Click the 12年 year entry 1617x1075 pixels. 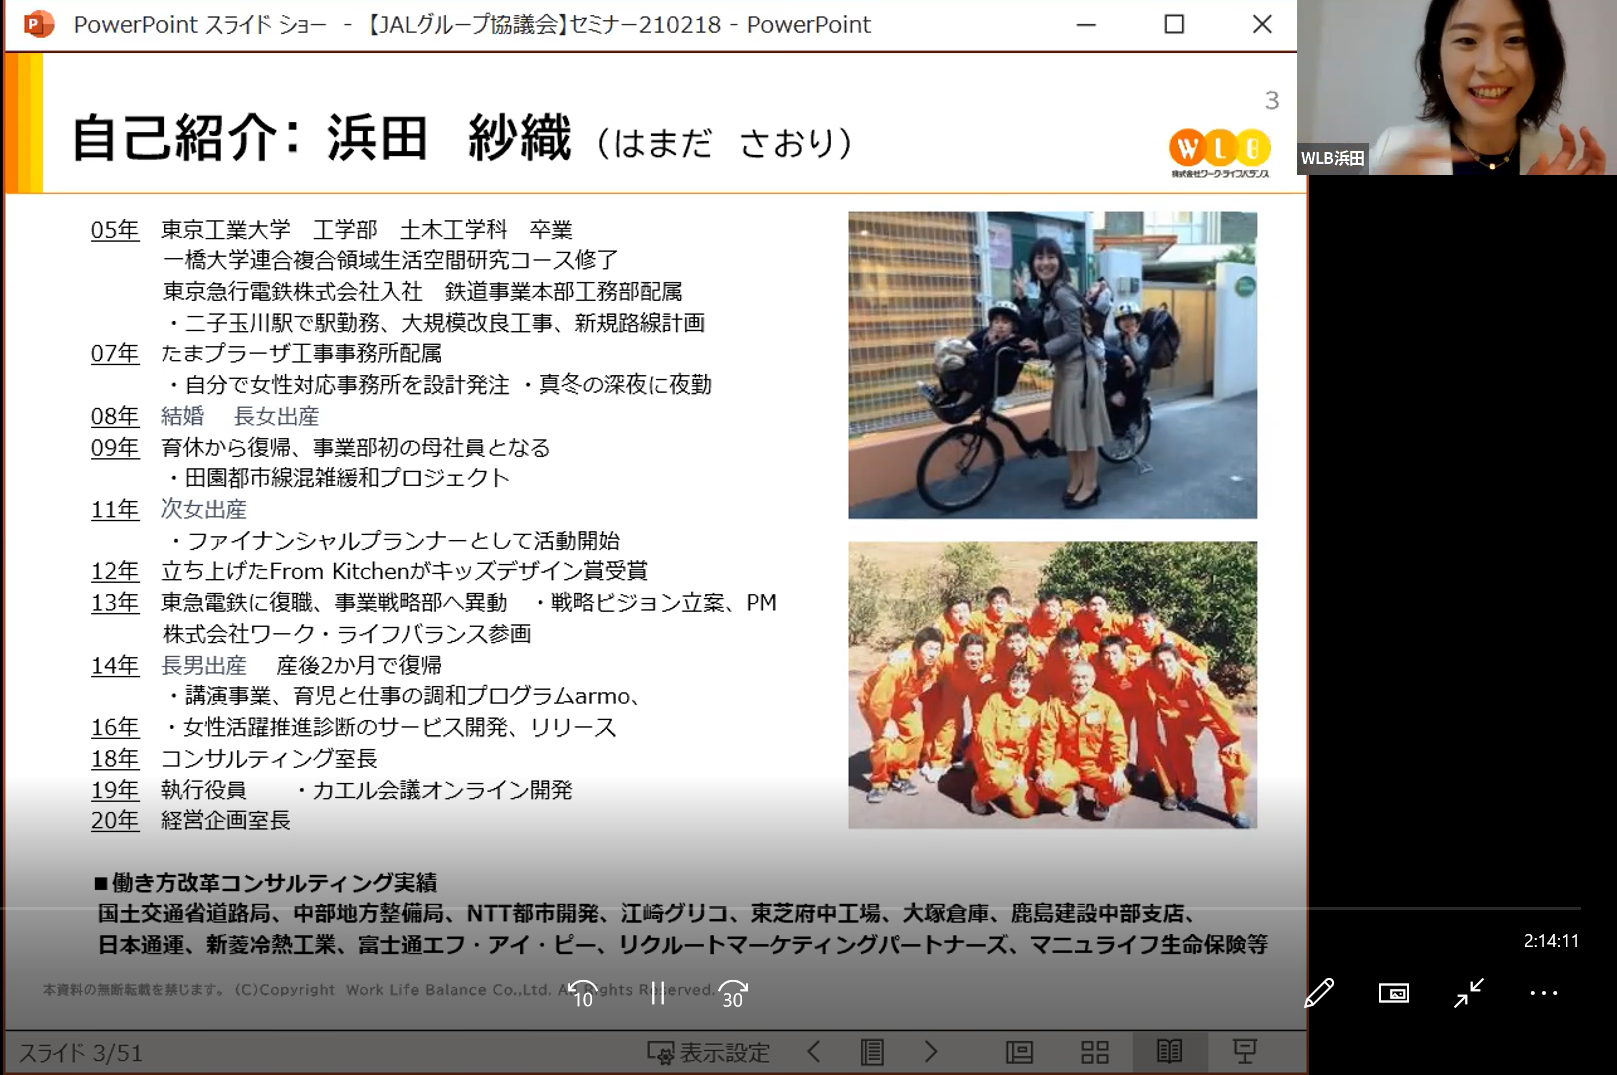coord(115,571)
